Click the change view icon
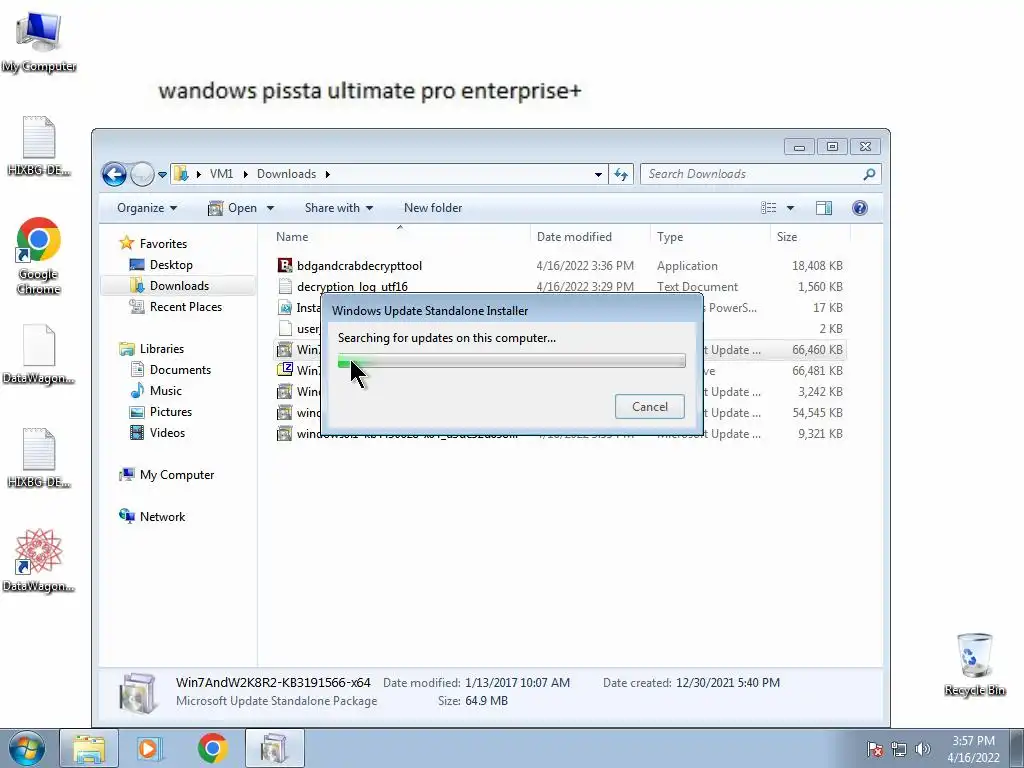 click(x=769, y=208)
